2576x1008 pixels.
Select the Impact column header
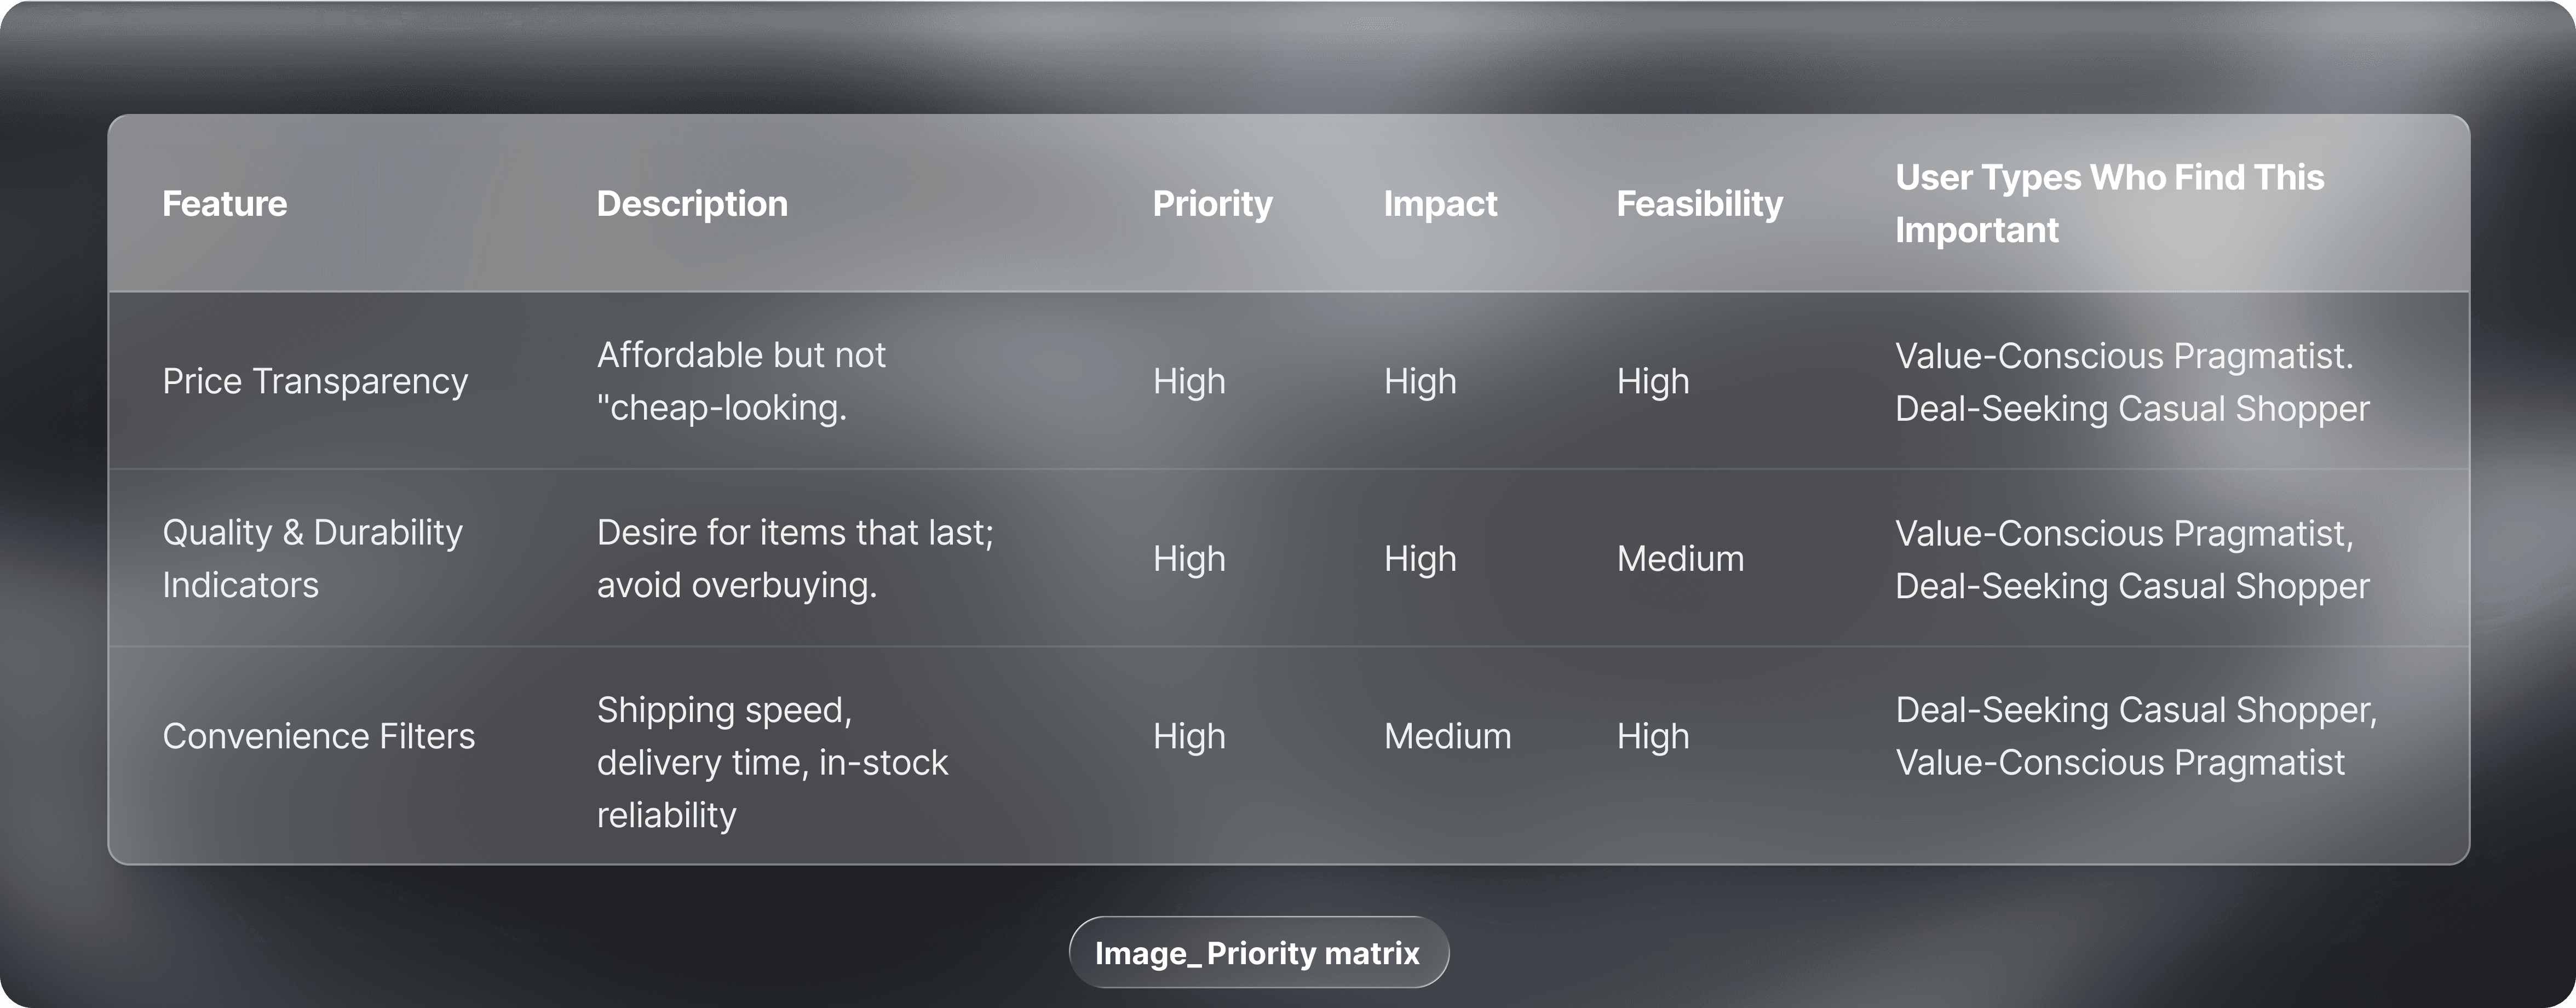pos(1440,204)
